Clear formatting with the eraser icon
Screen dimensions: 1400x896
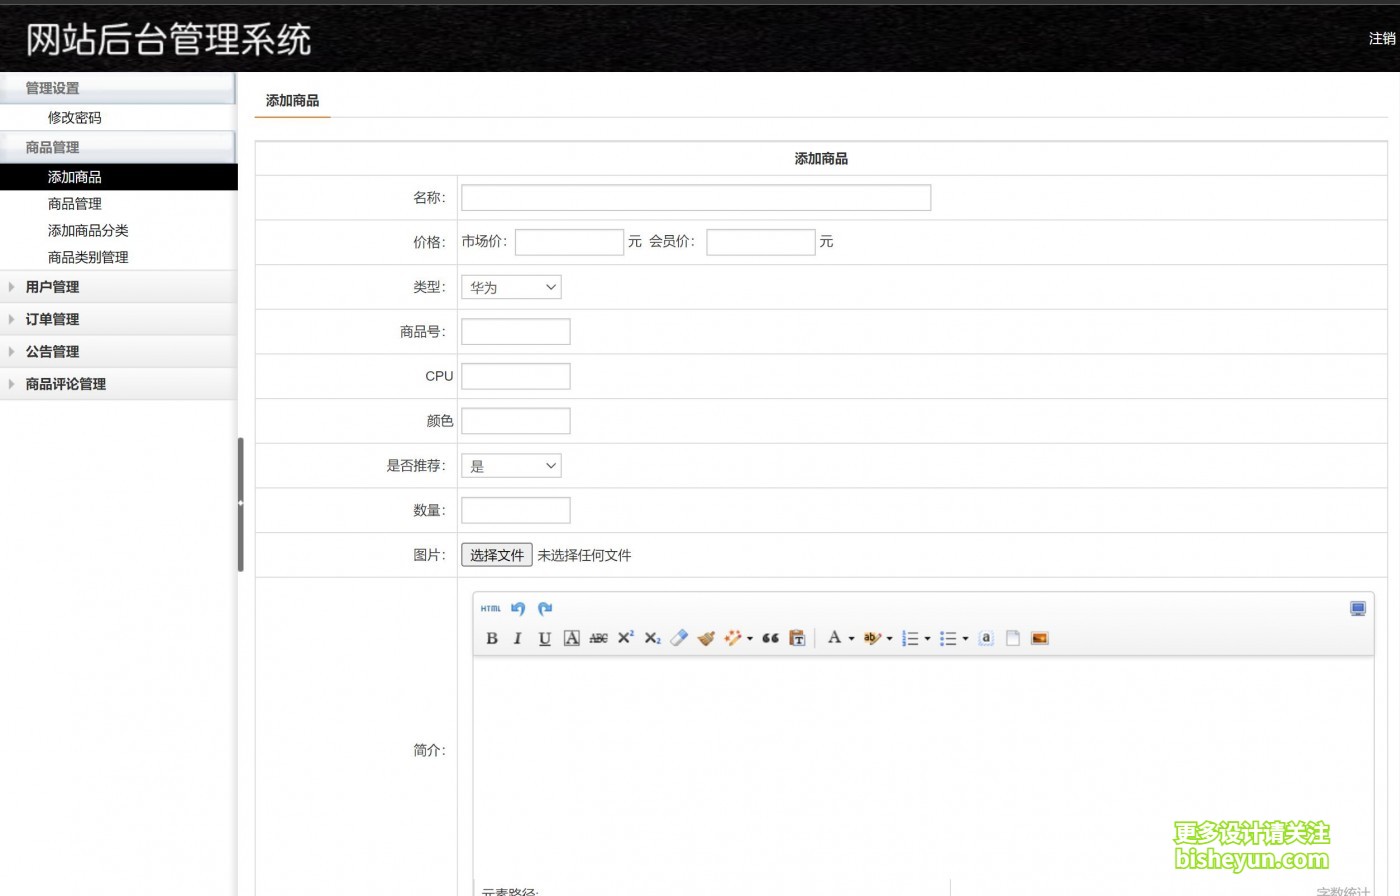pyautogui.click(x=679, y=638)
